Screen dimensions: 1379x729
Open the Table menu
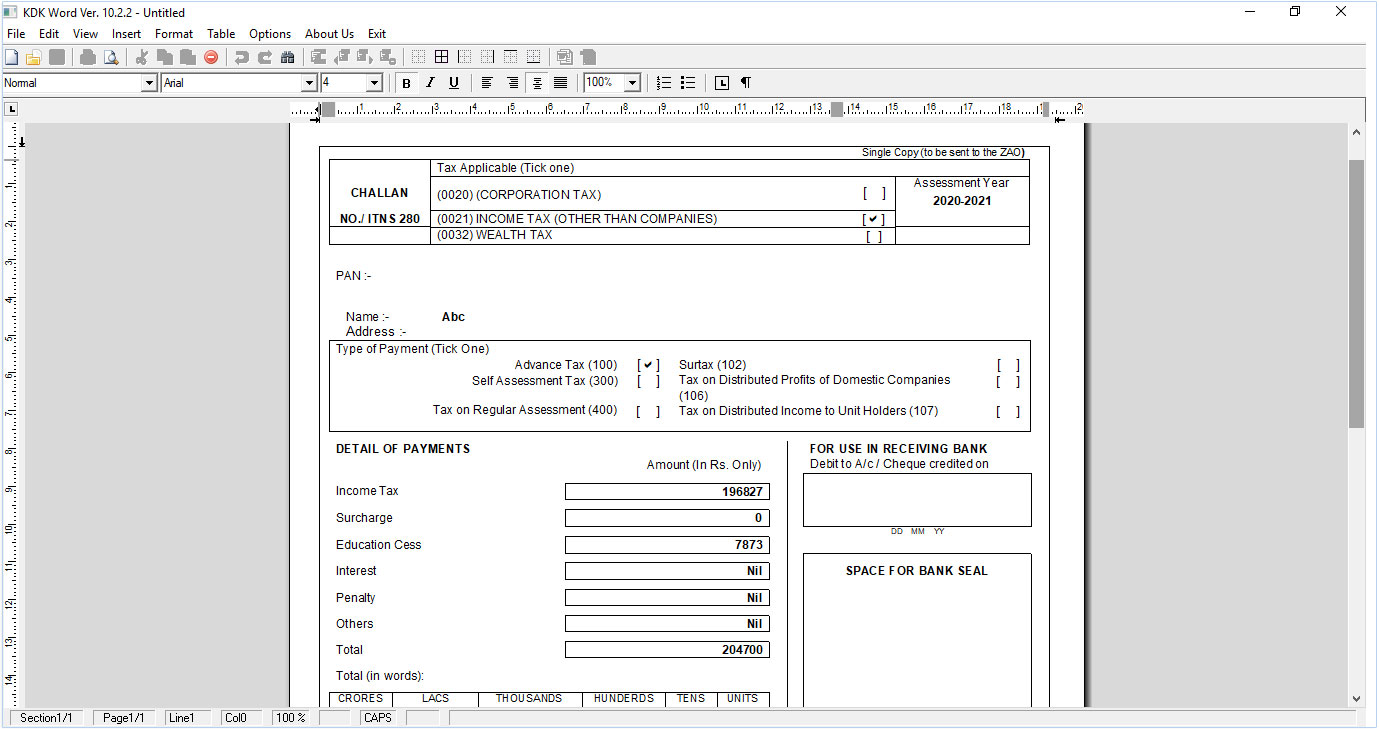pyautogui.click(x=221, y=33)
